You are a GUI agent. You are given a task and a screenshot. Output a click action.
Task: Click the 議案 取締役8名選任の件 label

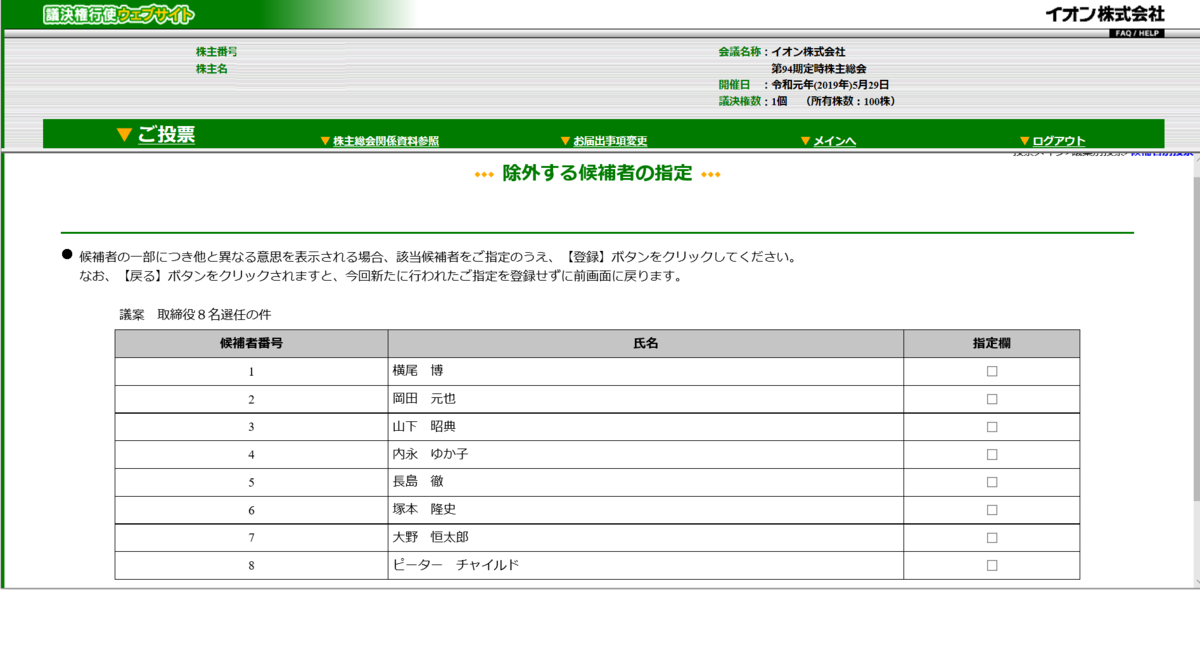click(195, 314)
